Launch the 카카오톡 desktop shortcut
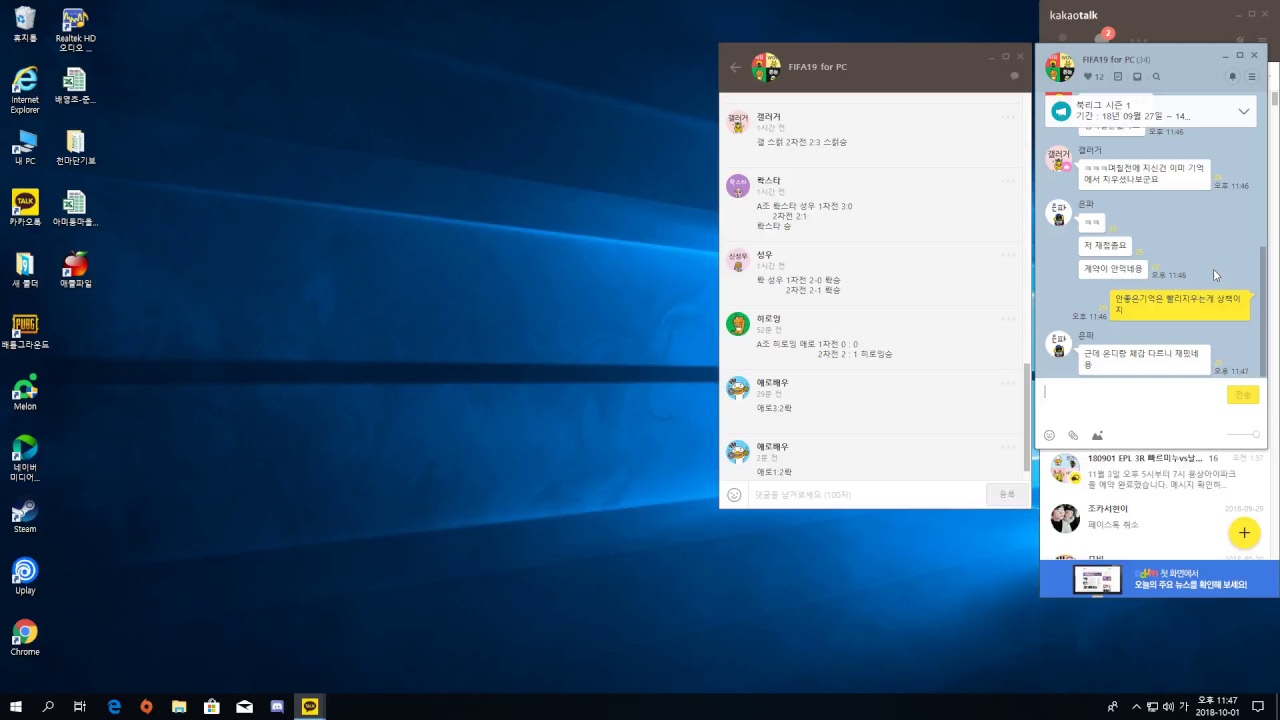 25,208
